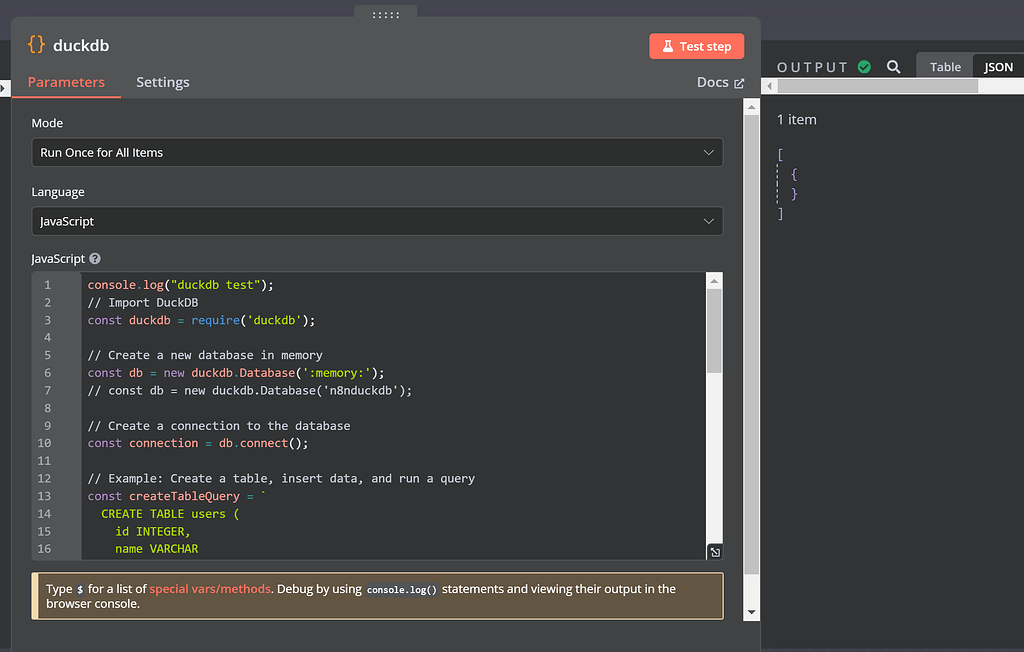Screen dimensions: 1024x652
Task: Click the orange braces icon next to duckdb
Action: pos(36,44)
